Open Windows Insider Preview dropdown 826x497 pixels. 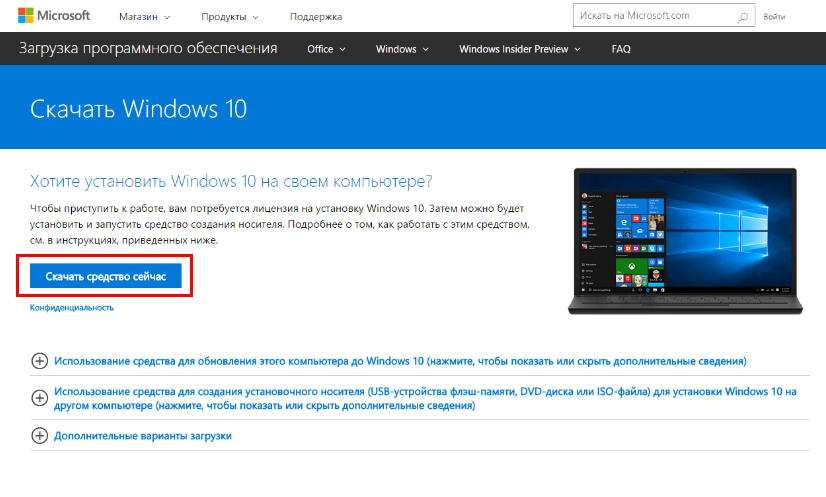coord(519,49)
